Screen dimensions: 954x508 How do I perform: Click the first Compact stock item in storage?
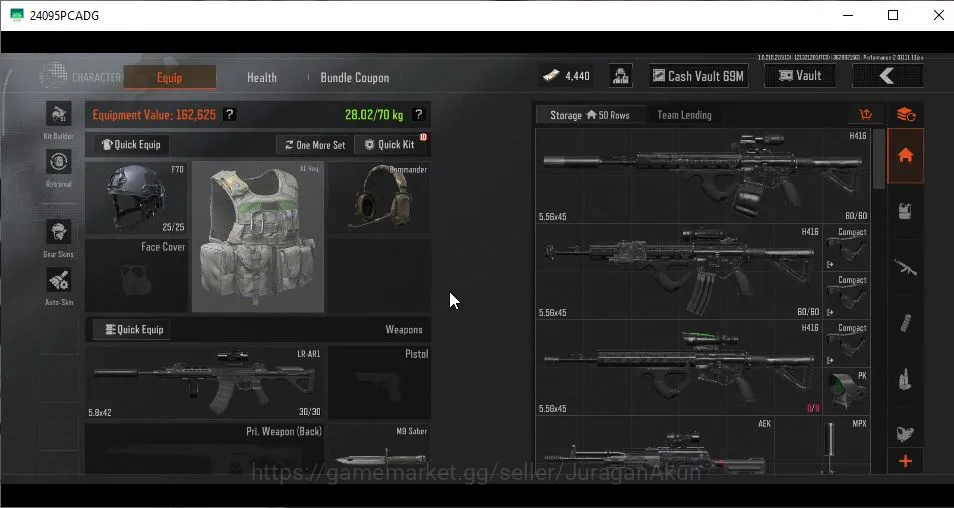[847, 248]
